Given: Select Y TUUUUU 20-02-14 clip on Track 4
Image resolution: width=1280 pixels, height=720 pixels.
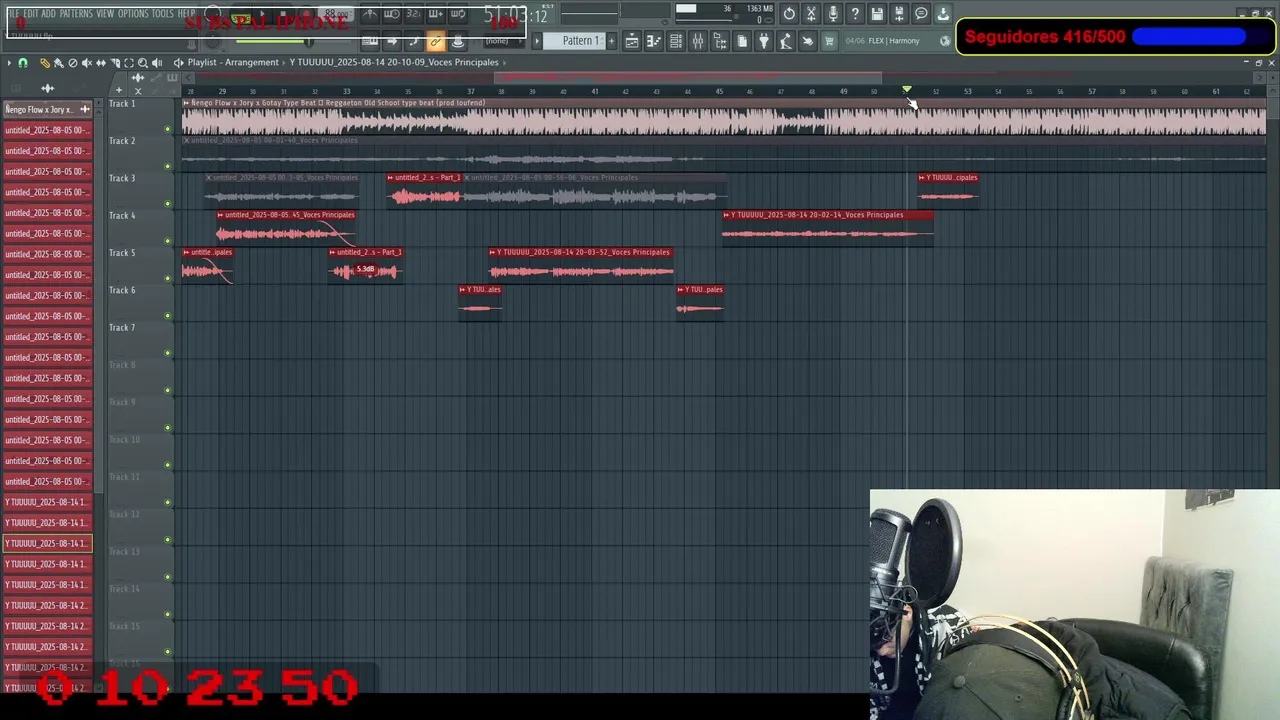Looking at the screenshot, I should (828, 227).
